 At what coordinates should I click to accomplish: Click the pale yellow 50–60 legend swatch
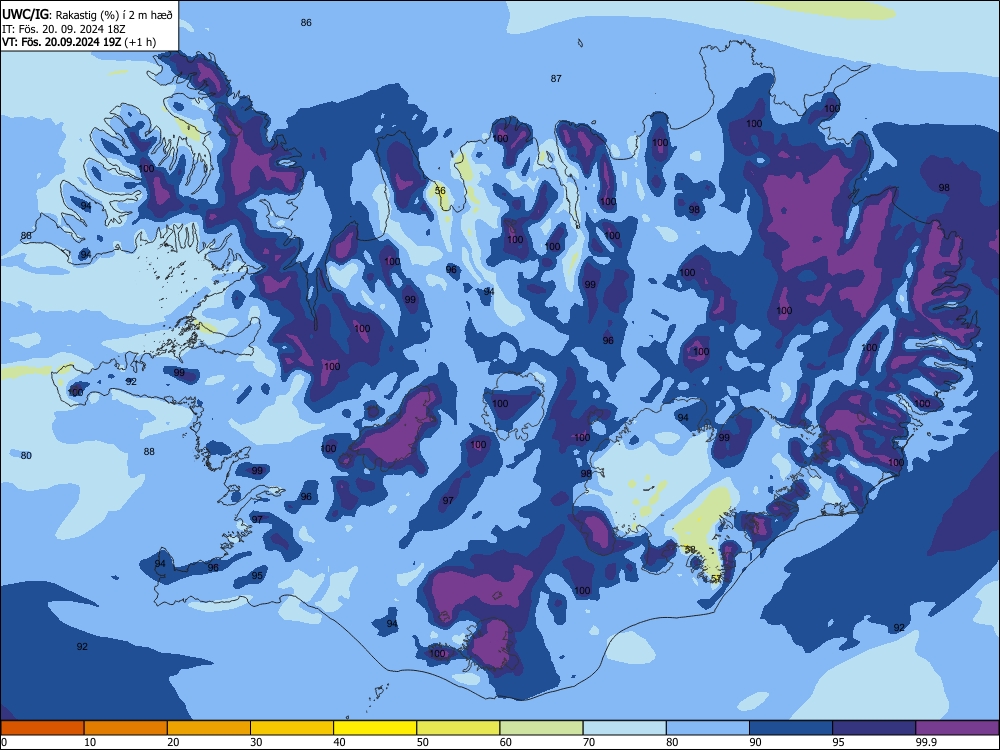(459, 728)
